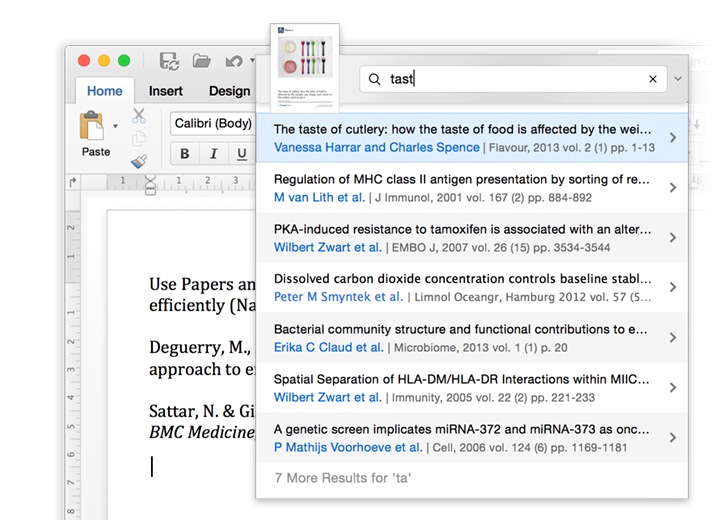
Task: Clear the search with the X button
Action: (653, 79)
